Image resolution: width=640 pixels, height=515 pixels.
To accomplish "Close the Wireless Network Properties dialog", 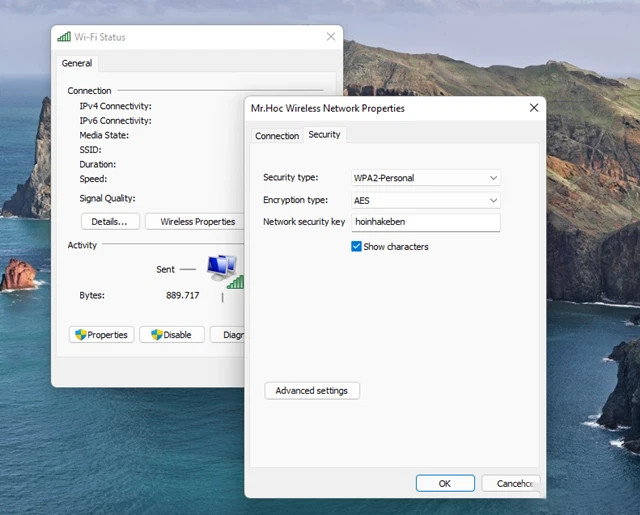I will point(534,108).
